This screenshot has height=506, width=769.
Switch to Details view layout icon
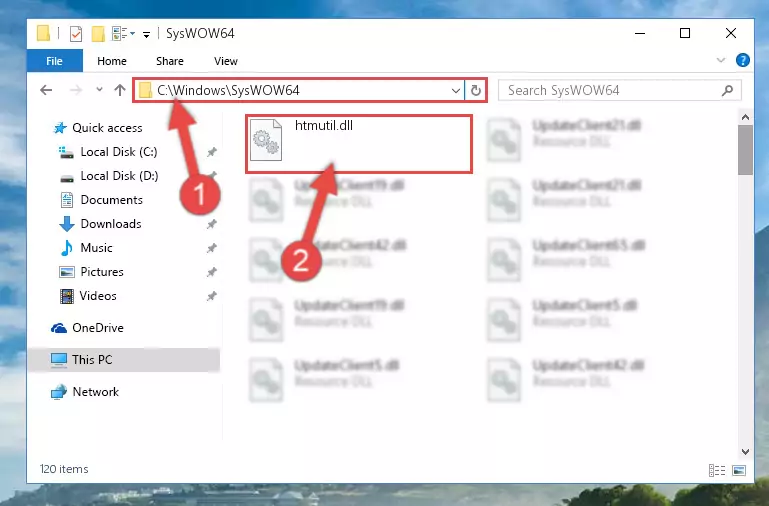pos(717,471)
